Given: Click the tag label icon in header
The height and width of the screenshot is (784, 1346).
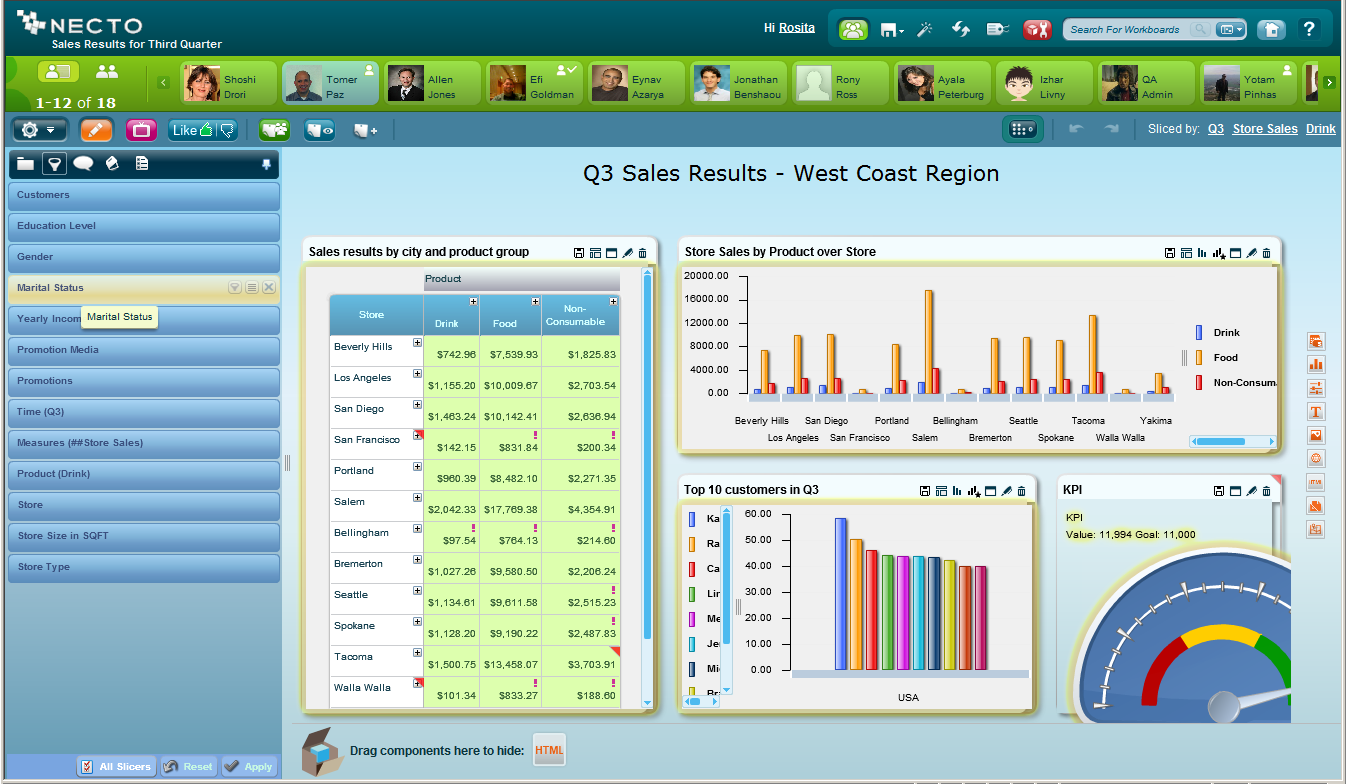Looking at the screenshot, I should coord(997,29).
